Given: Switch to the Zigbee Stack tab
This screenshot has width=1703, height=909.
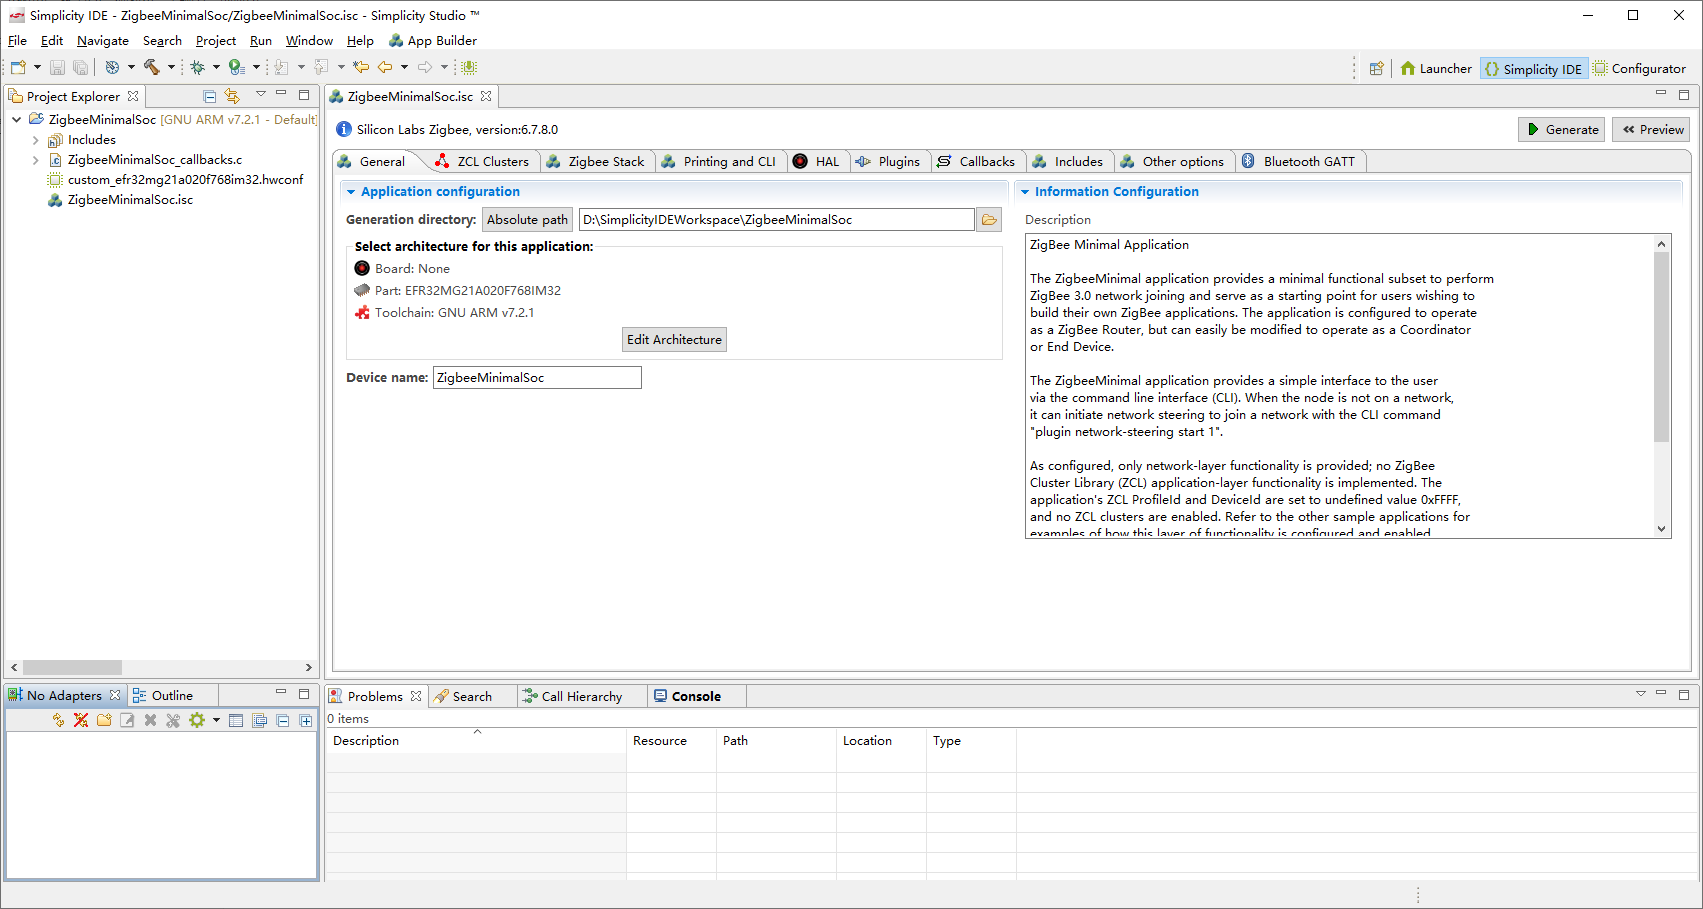Looking at the screenshot, I should pos(596,162).
